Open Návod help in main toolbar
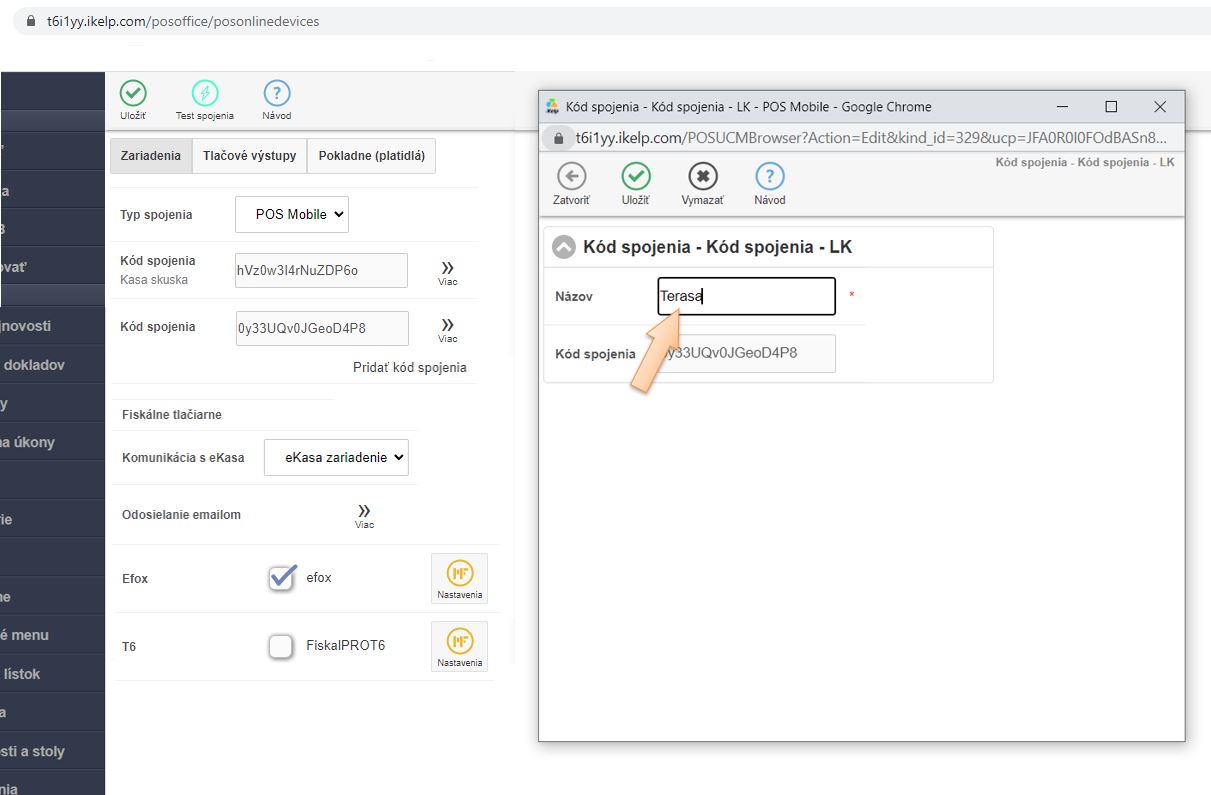 (277, 94)
